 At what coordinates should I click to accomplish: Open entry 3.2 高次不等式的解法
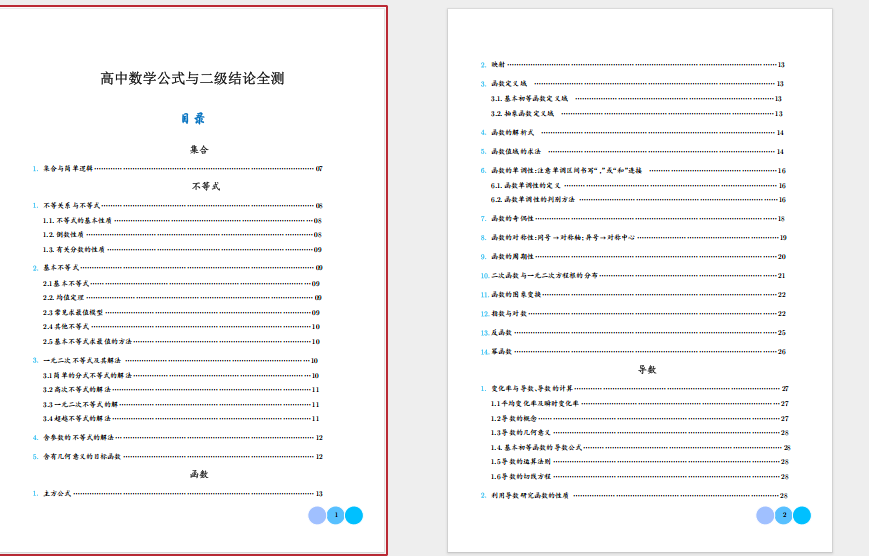[x=181, y=389]
